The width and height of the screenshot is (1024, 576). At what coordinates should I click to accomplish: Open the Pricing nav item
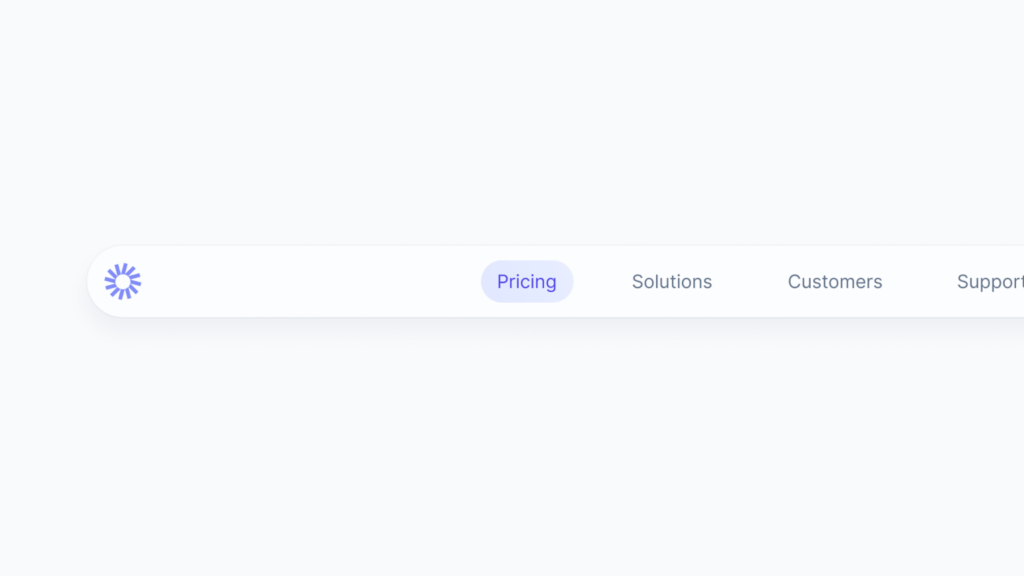click(x=527, y=281)
